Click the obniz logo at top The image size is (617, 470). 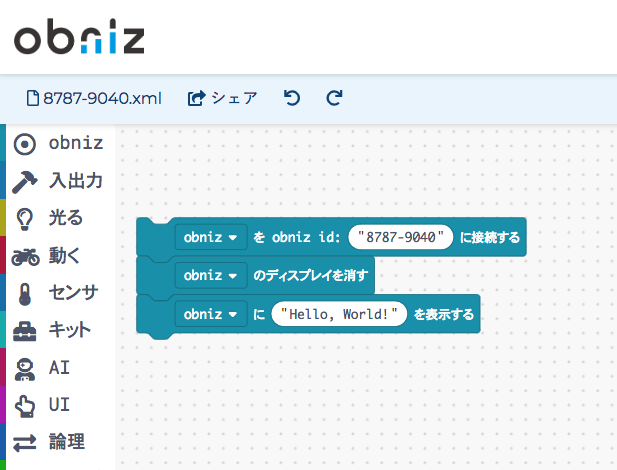(x=79, y=38)
